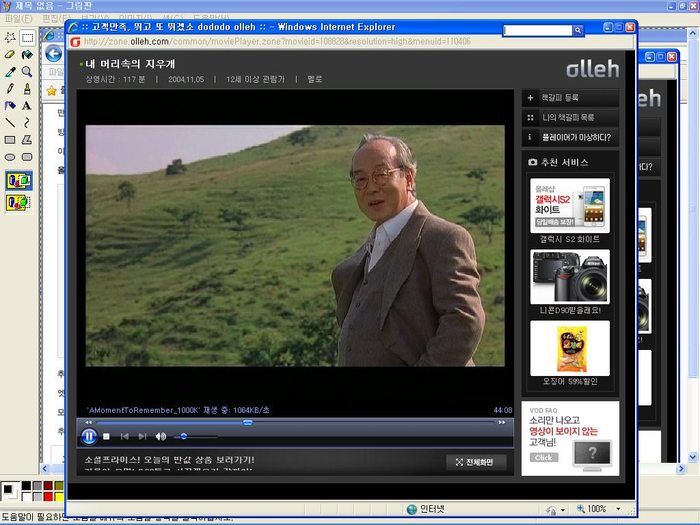Screen dimensions: 700x525
Task: Select the Pencil tool in Paint
Action: (10, 89)
